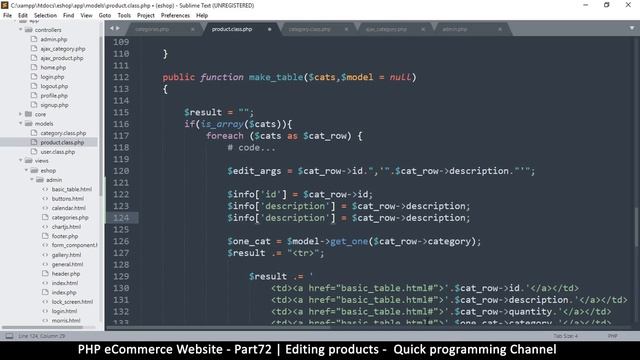Collapse the admin folder arrow
The image size is (640, 360).
(32, 180)
